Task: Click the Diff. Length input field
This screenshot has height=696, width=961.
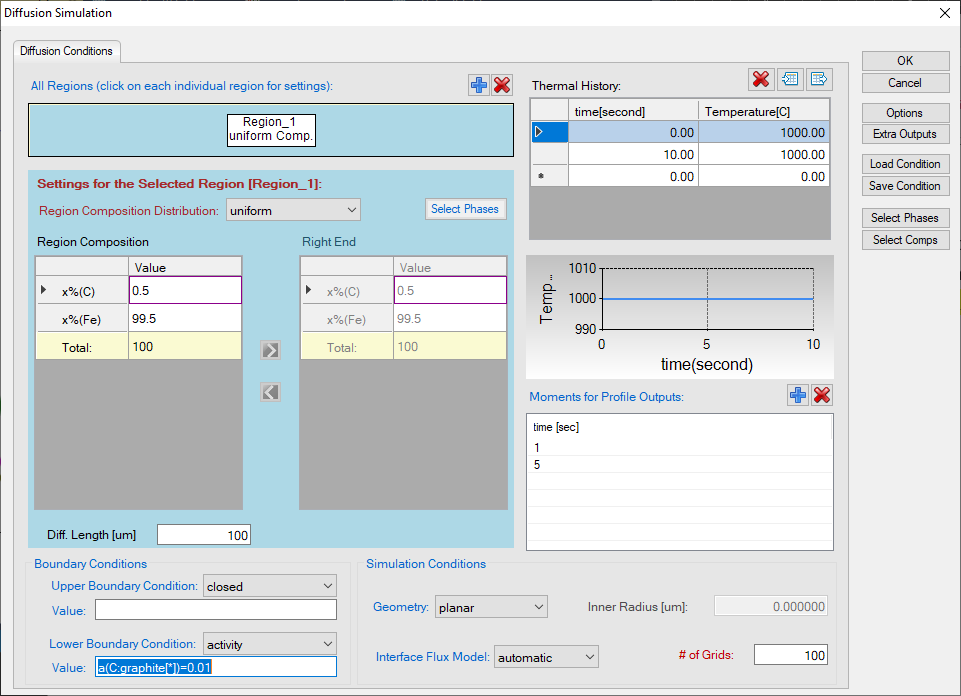Action: pos(203,536)
